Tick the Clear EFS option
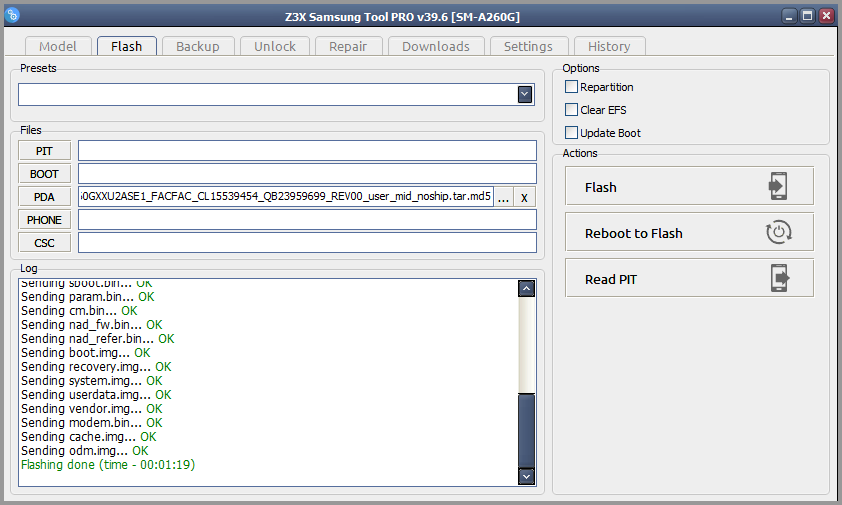The image size is (842, 505). point(571,110)
